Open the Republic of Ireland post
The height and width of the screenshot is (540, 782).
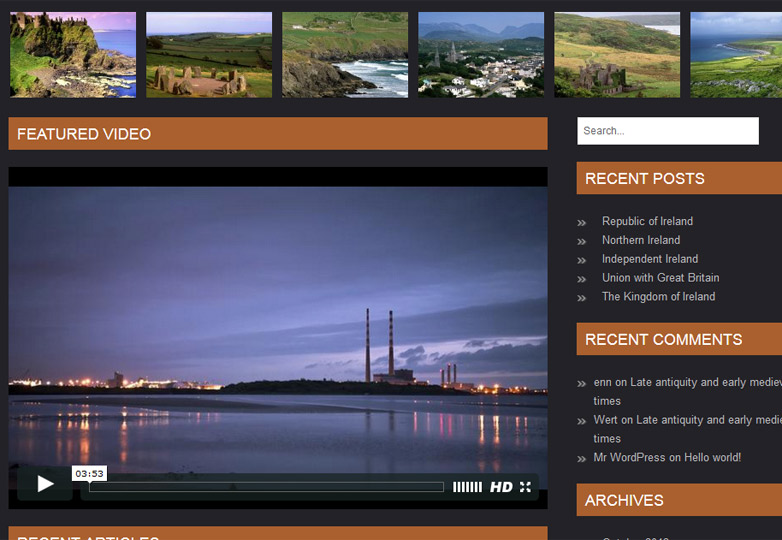click(x=647, y=221)
